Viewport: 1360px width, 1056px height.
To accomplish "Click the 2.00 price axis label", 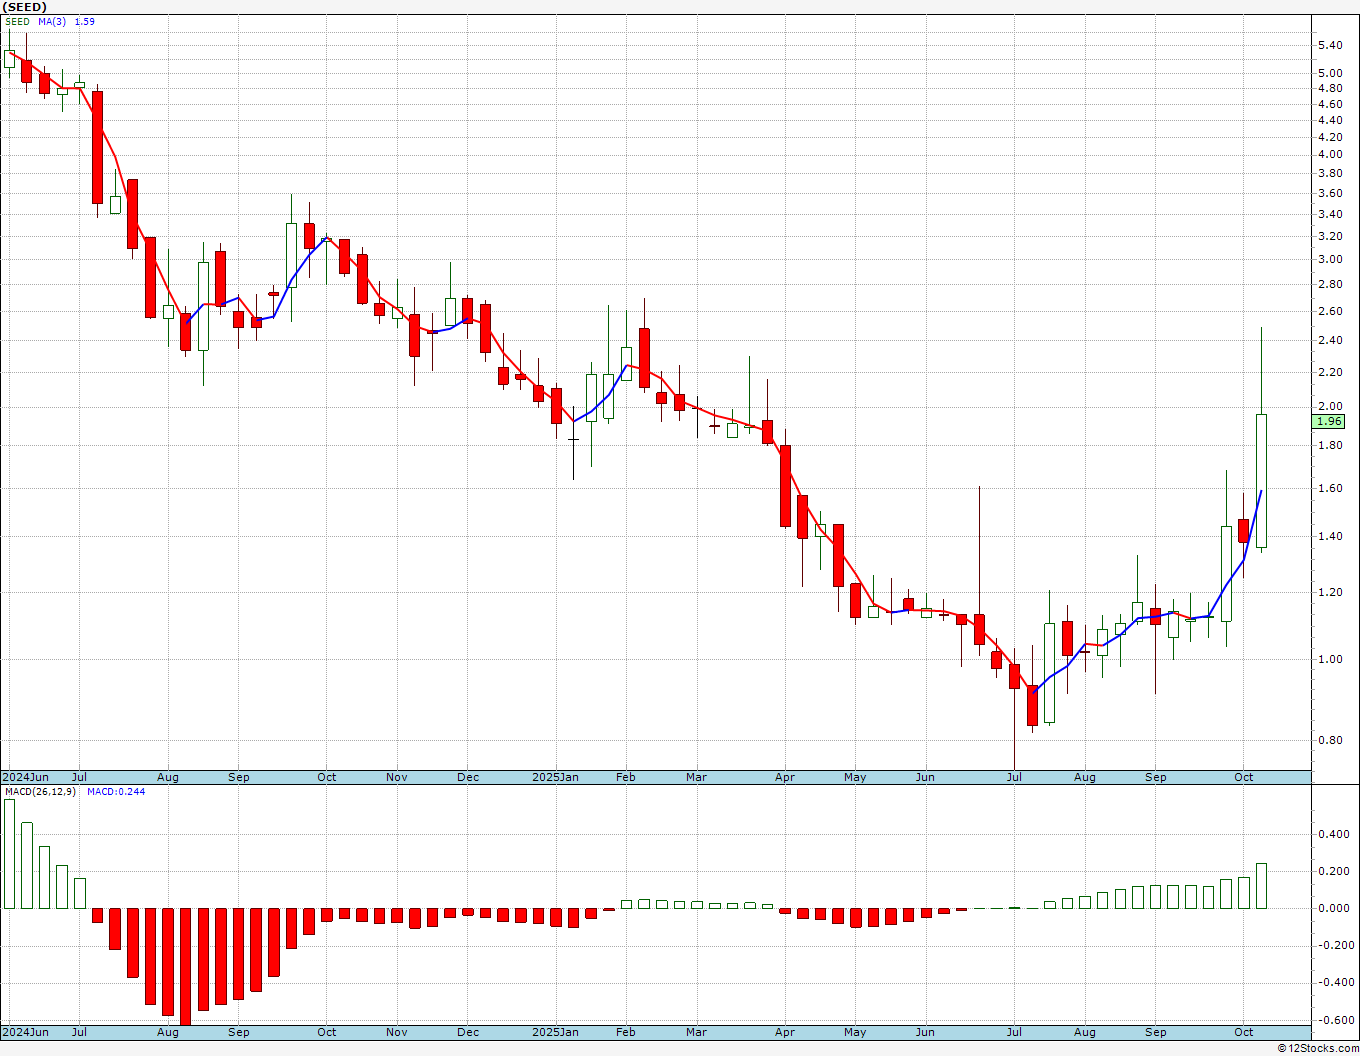I will [x=1330, y=406].
